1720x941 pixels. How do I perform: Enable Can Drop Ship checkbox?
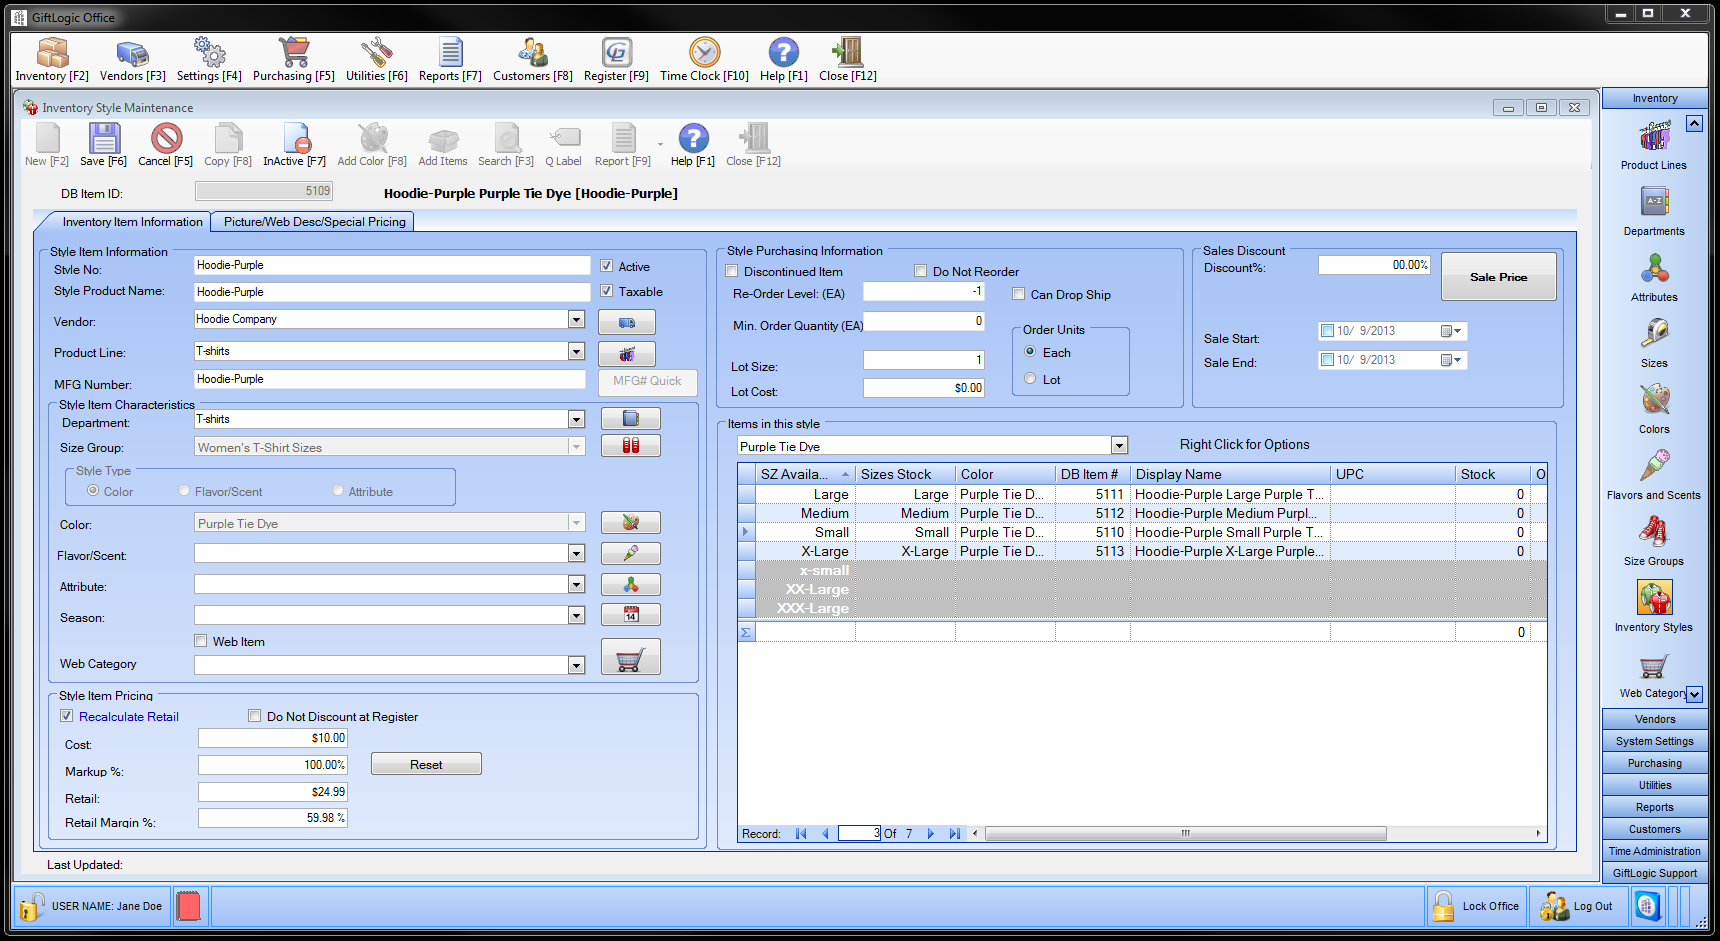1018,294
